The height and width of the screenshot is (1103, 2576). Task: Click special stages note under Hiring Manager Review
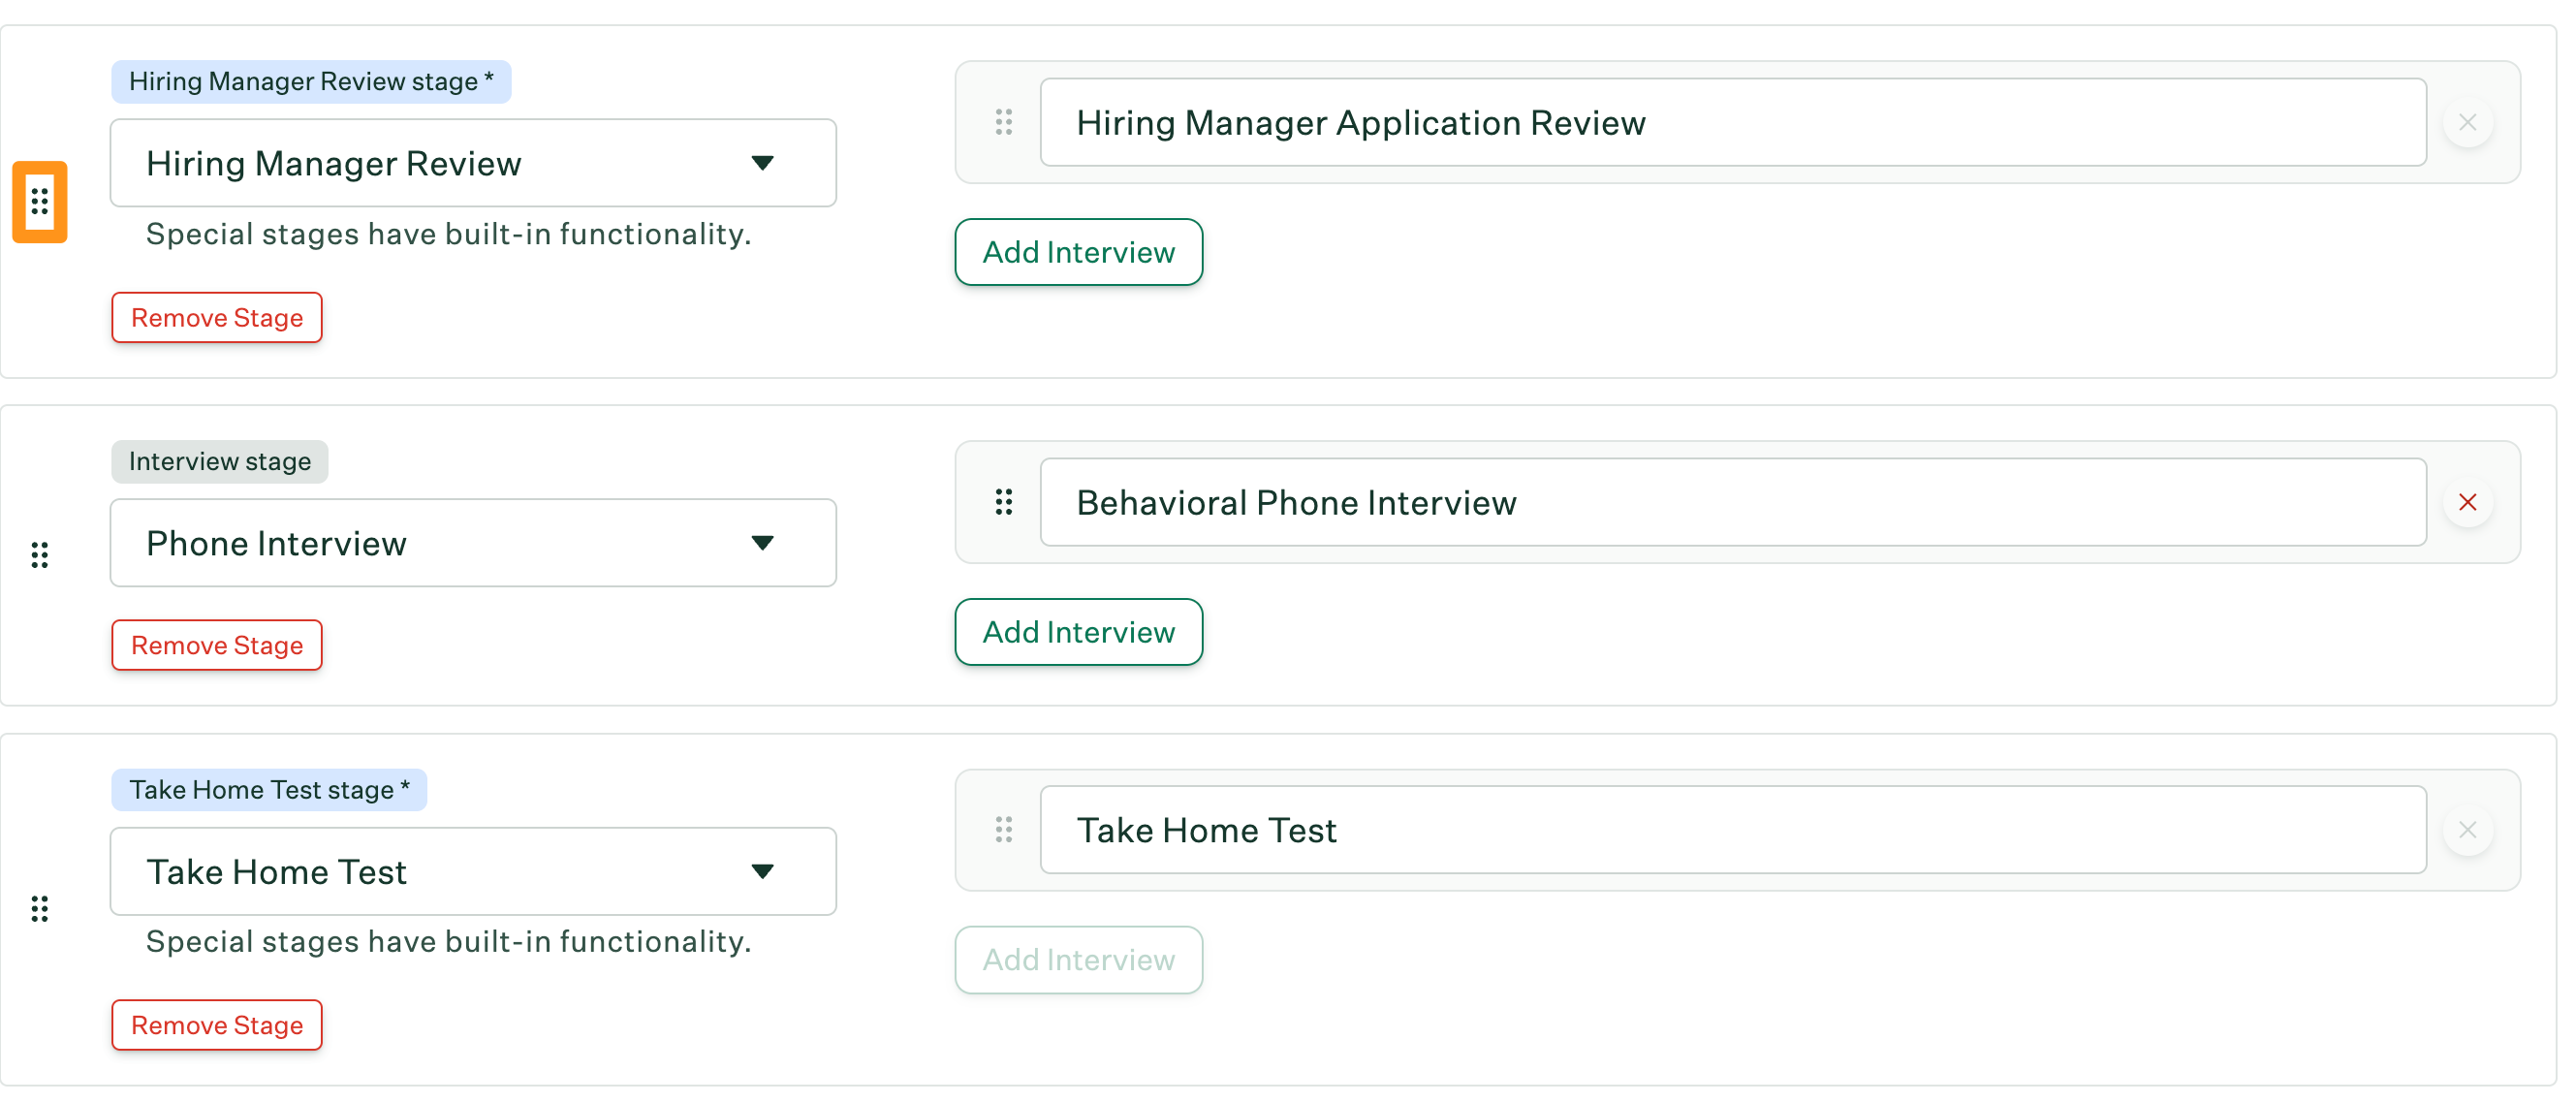coord(448,234)
